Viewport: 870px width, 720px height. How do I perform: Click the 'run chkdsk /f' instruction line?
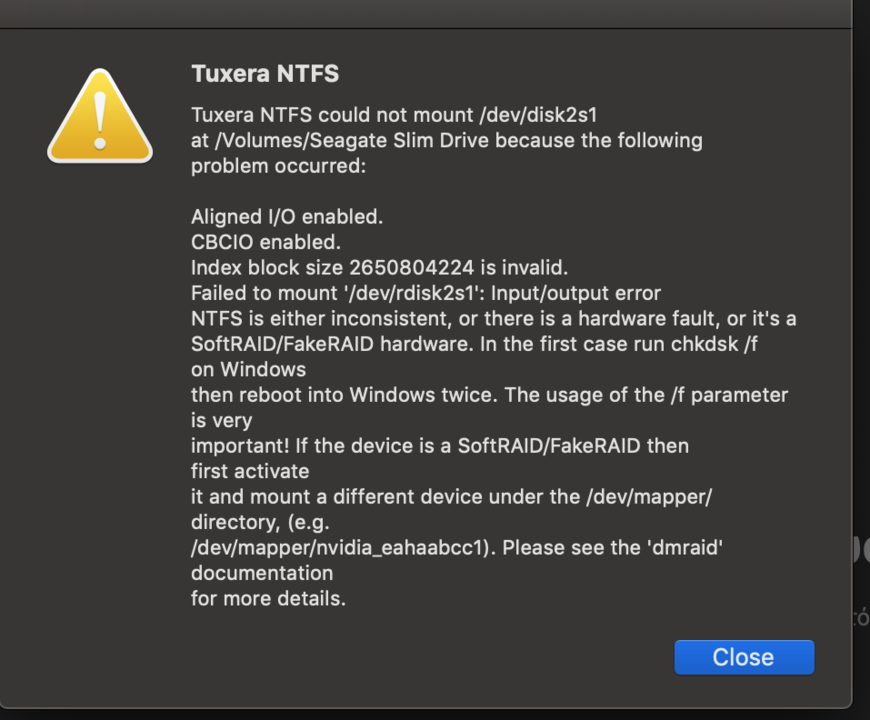click(x=474, y=344)
